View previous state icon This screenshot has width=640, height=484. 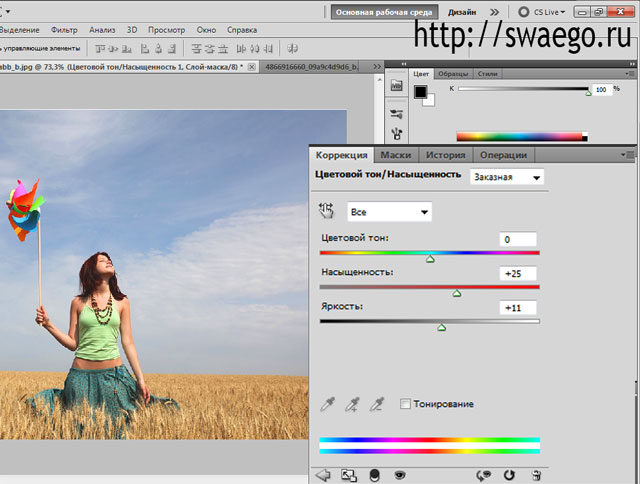click(484, 475)
